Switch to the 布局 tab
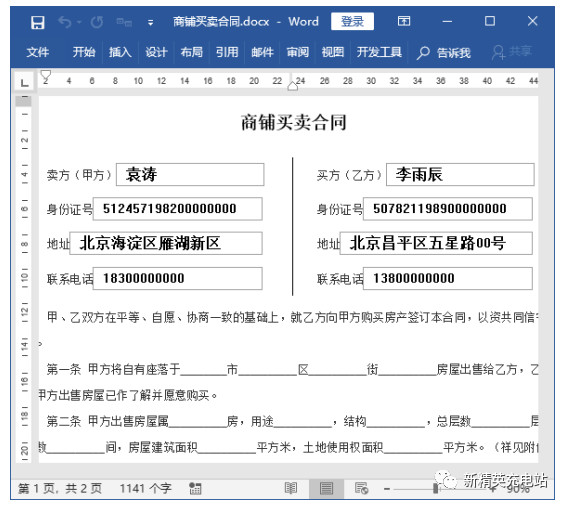Viewport: 565px width, 505px height. tap(191, 52)
